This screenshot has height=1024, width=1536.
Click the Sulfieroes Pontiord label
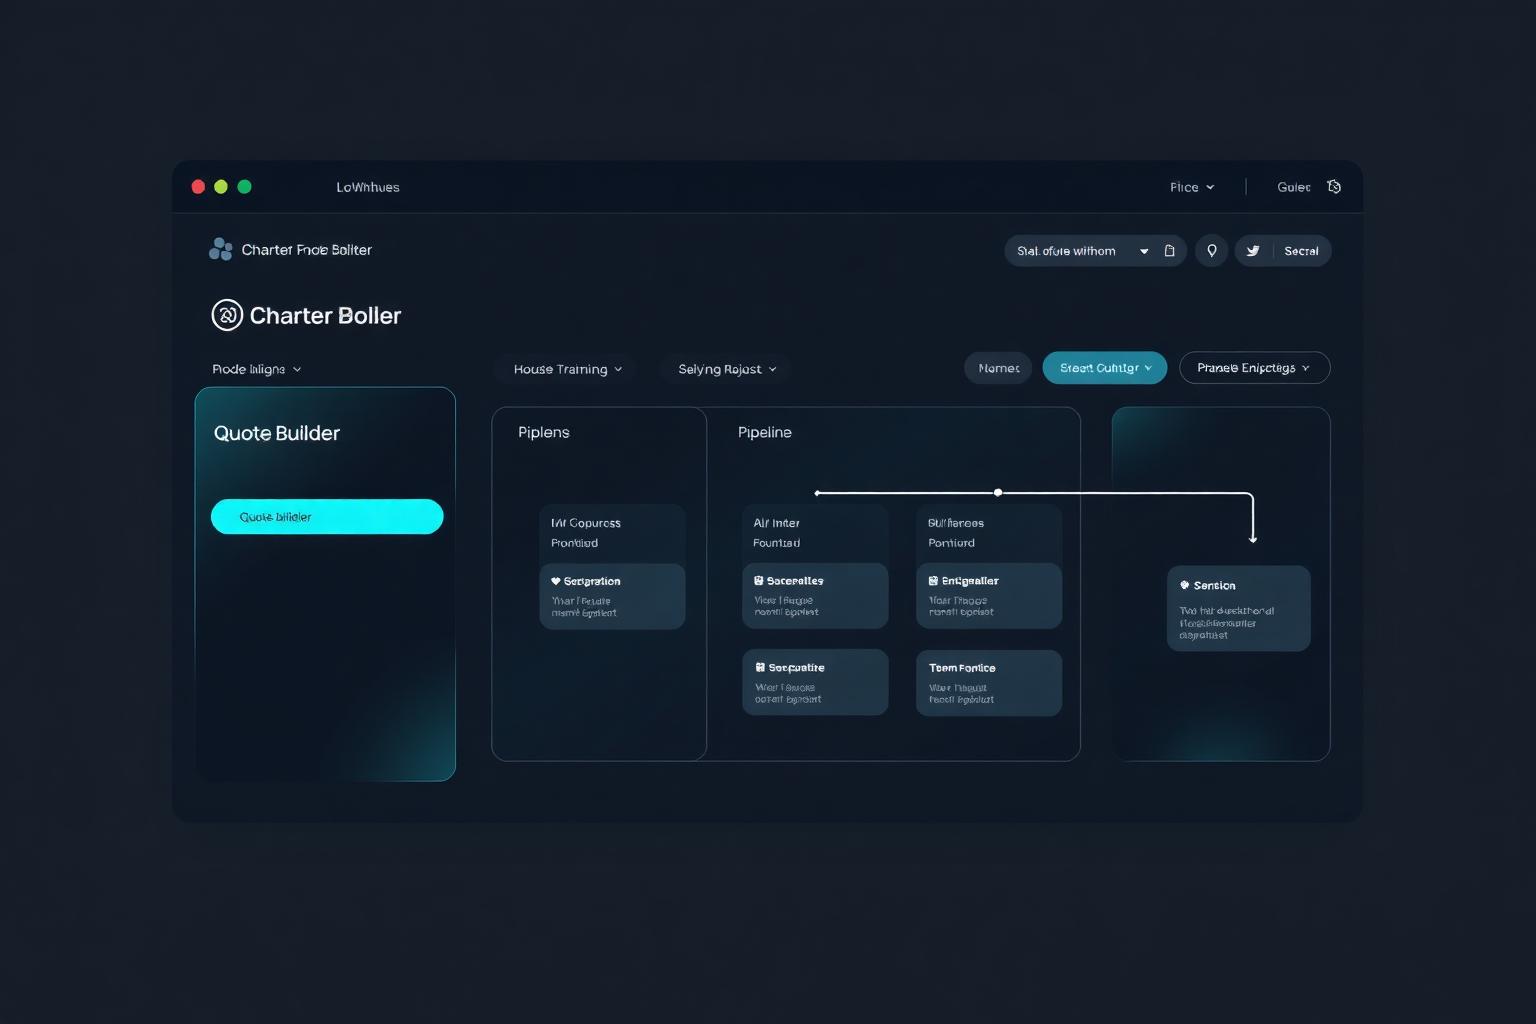(x=956, y=533)
